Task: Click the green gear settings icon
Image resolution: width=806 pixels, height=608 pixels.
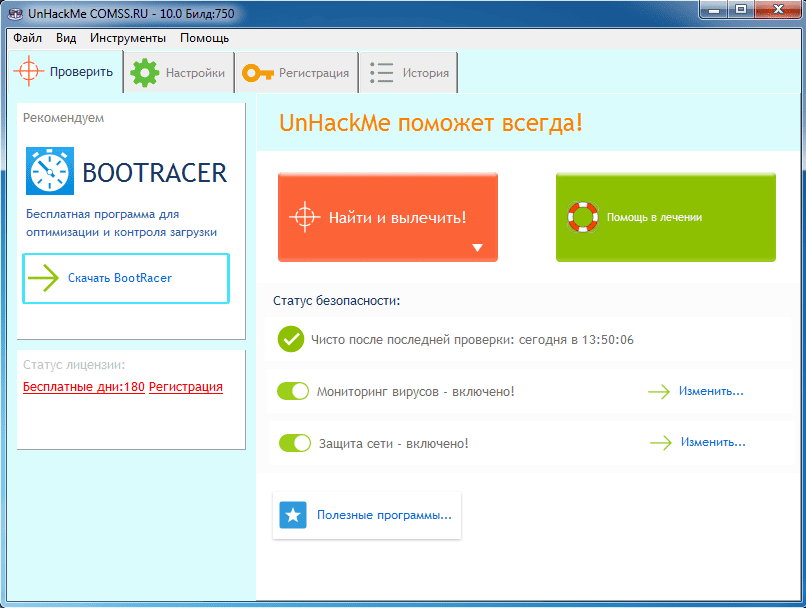Action: (x=144, y=72)
